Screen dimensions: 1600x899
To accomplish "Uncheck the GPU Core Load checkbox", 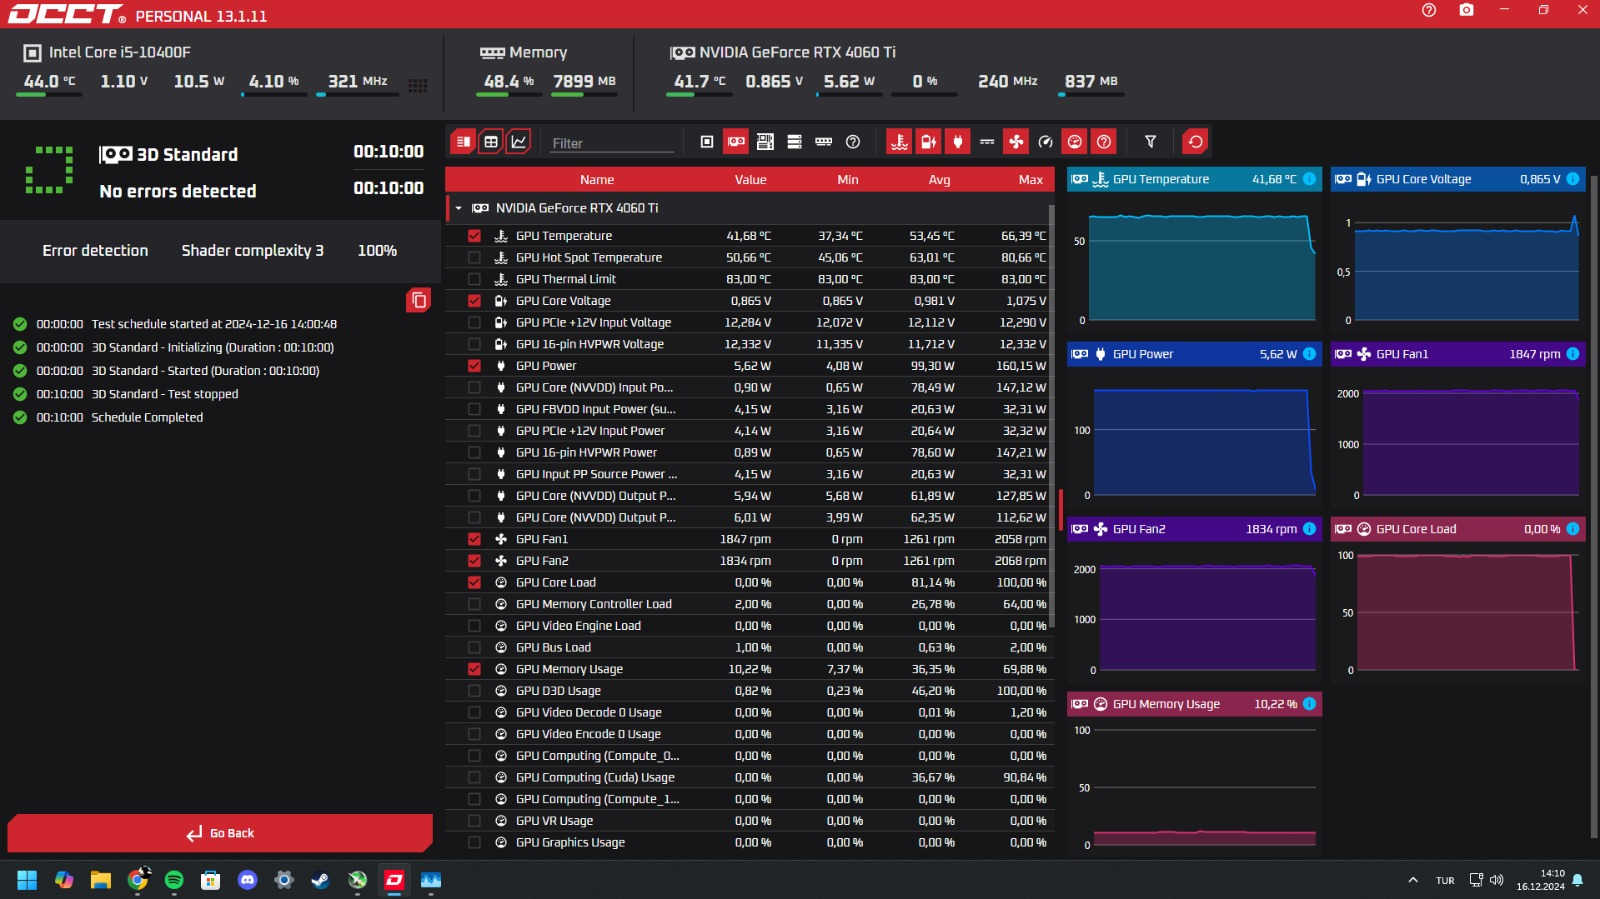I will click(x=474, y=583).
